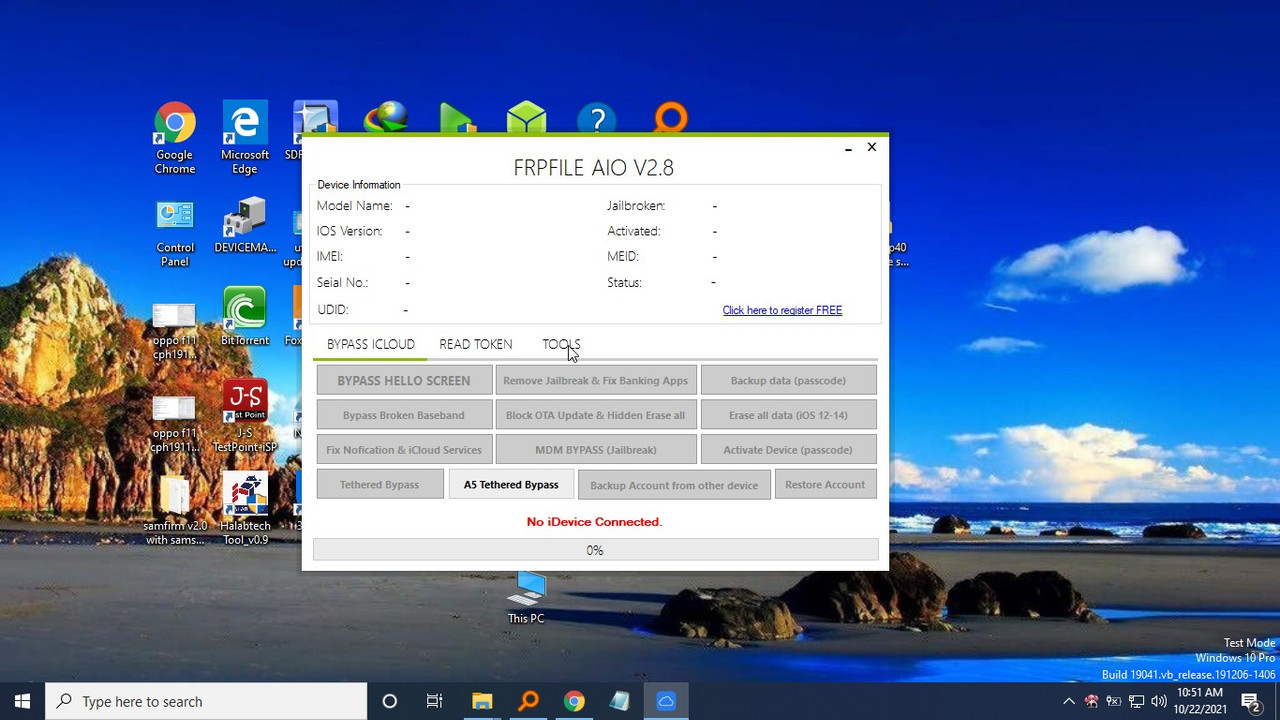Click the 0% progress bar
Image resolution: width=1280 pixels, height=720 pixels.
[x=594, y=550]
